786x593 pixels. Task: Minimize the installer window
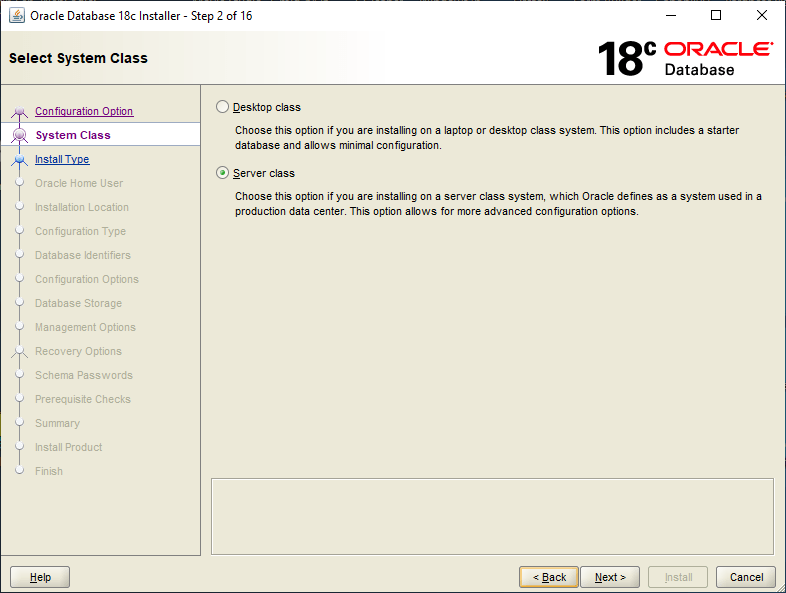(x=671, y=16)
